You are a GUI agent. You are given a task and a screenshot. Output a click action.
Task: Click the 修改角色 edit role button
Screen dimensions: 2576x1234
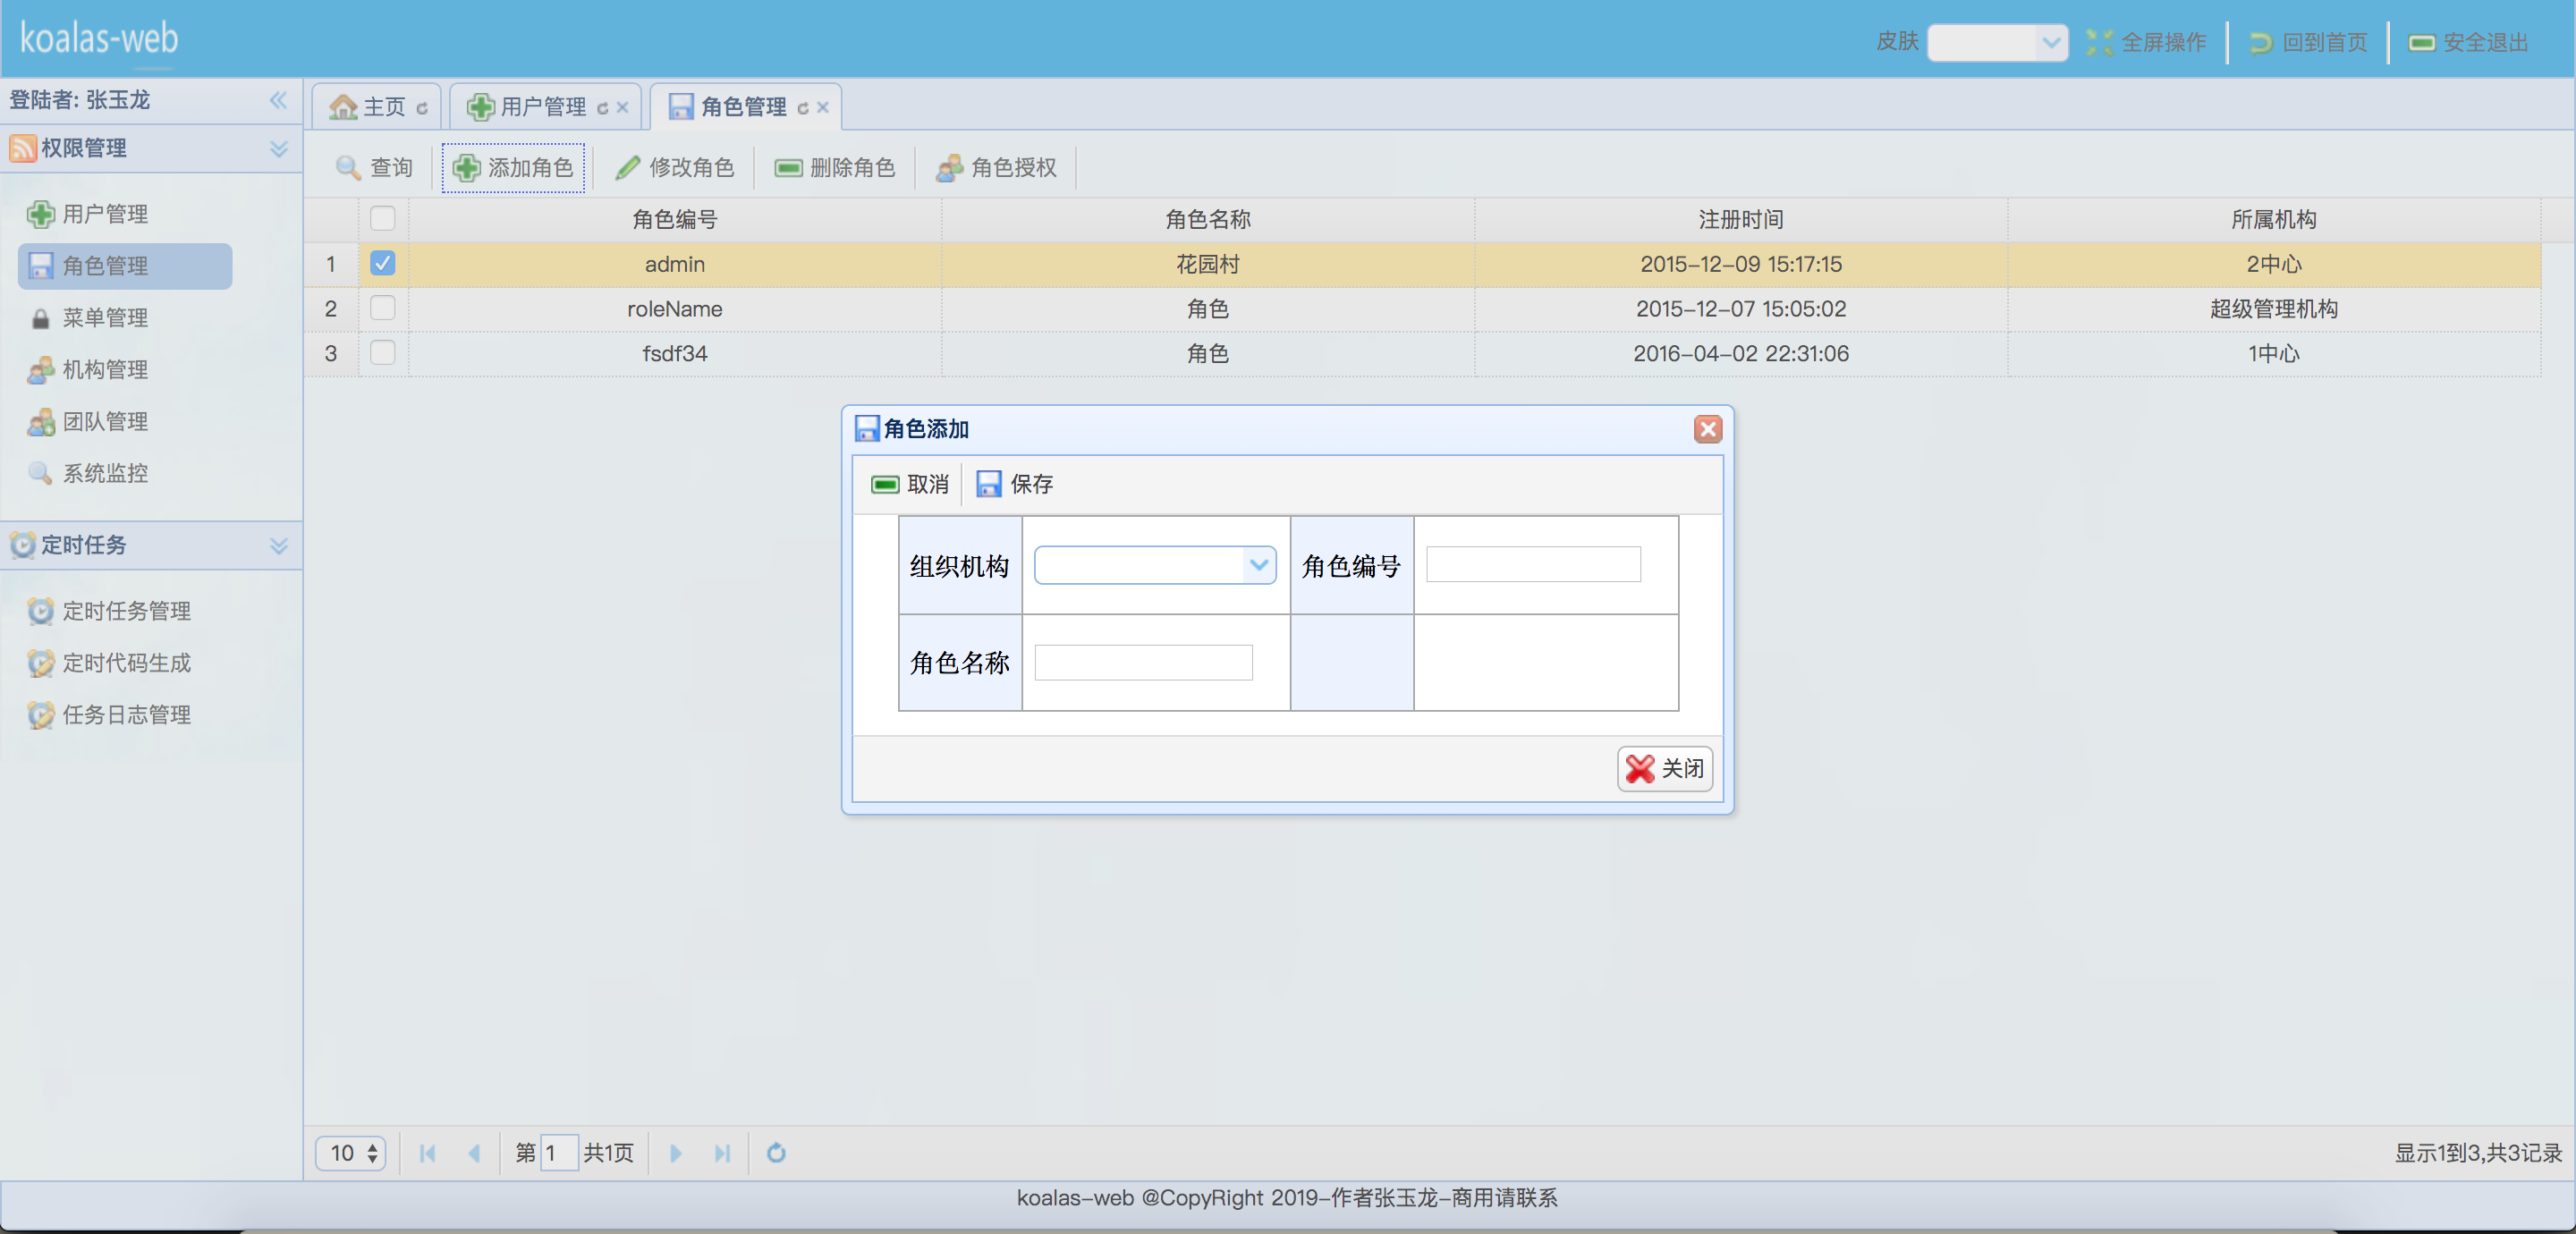(675, 167)
